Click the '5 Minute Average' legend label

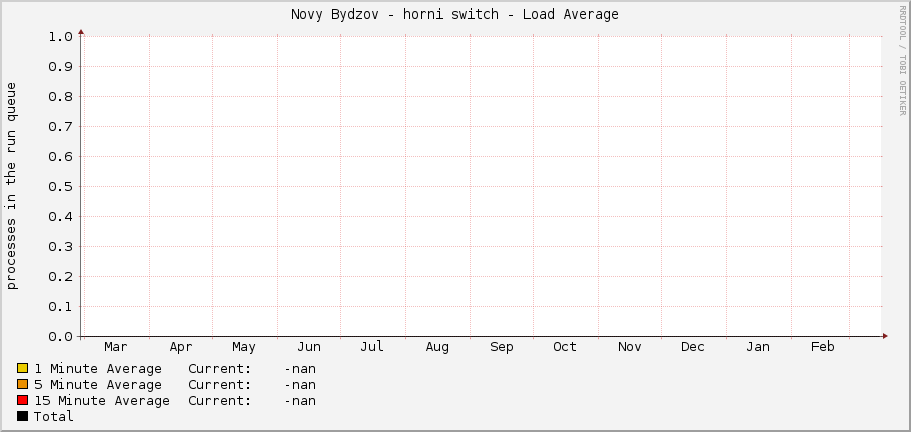[x=98, y=384]
